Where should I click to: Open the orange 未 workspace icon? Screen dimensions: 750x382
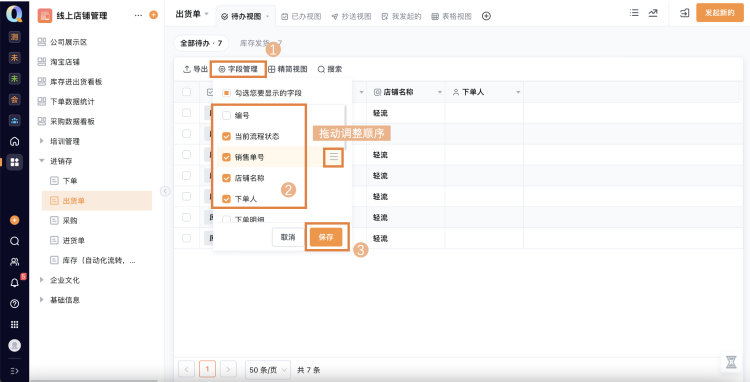[15, 58]
